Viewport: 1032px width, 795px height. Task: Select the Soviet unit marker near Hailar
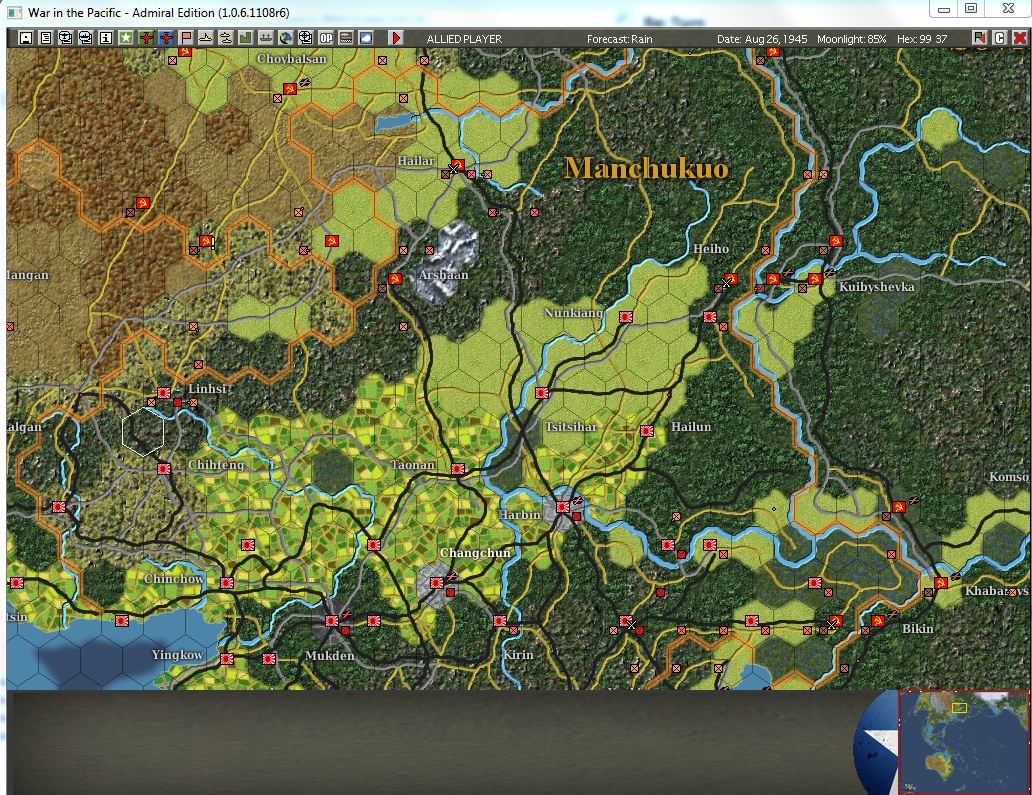point(458,165)
